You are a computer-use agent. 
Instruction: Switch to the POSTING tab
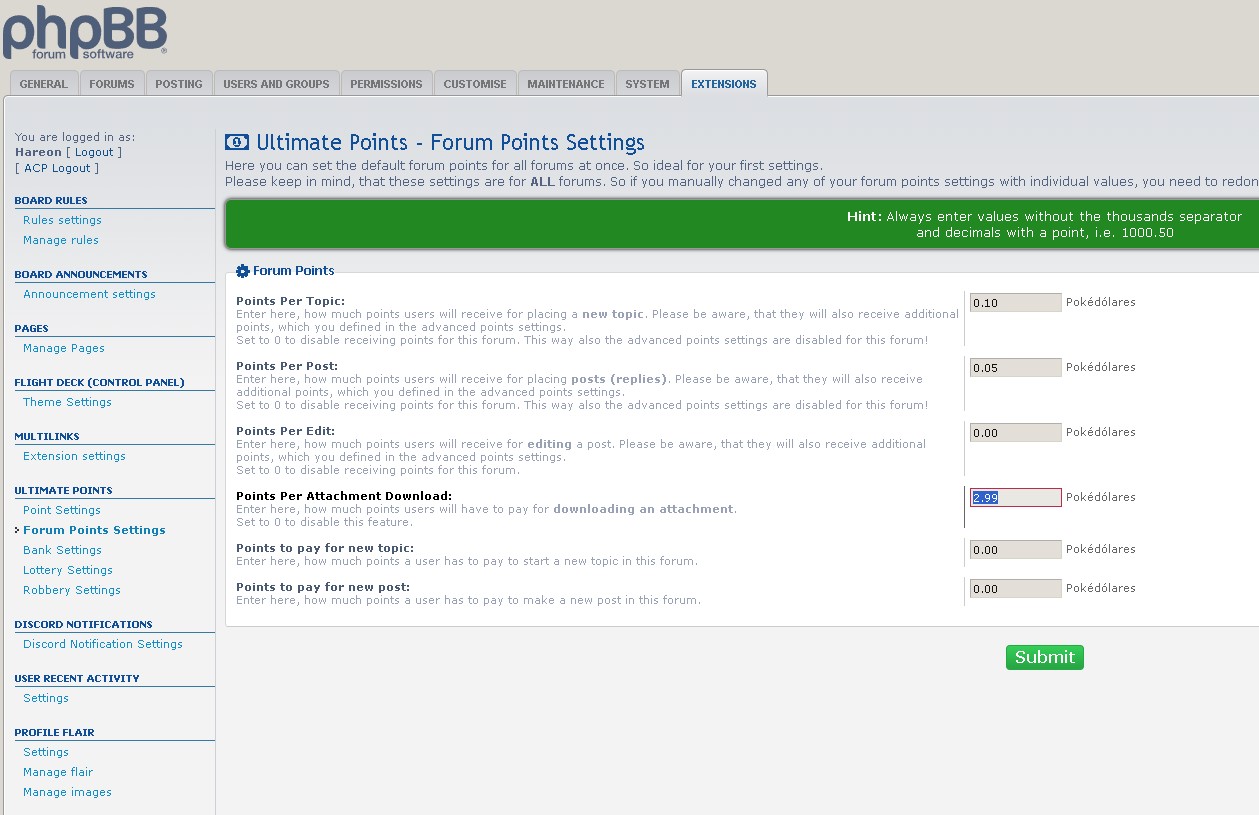pos(179,84)
